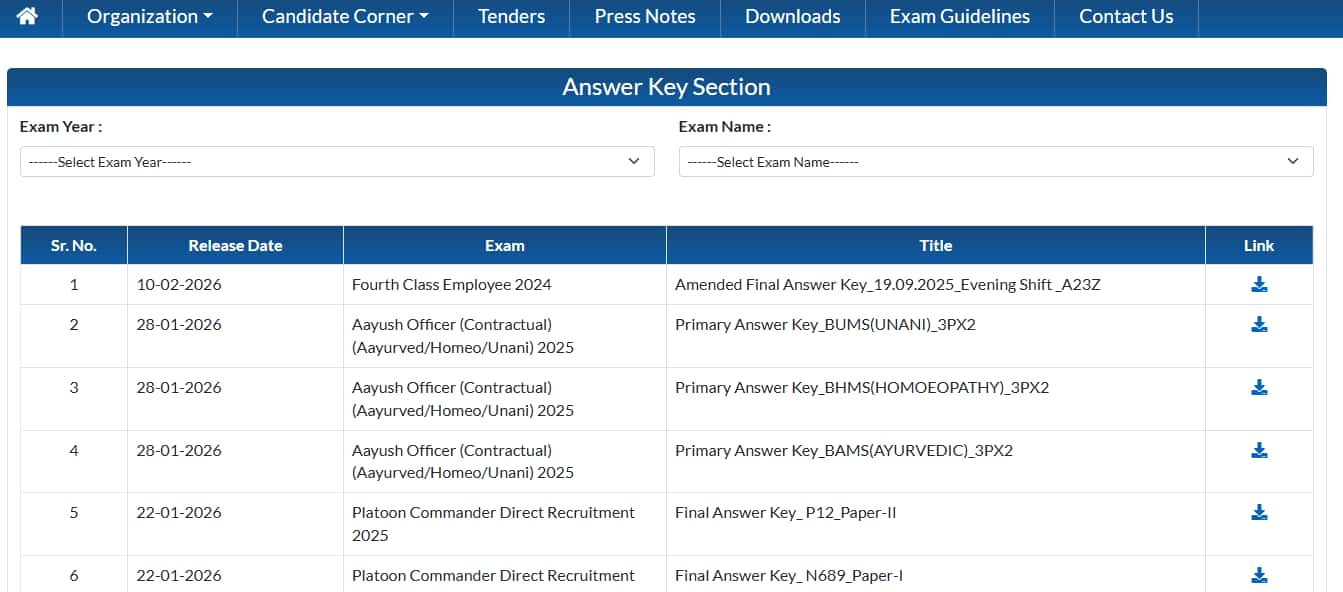Click the Release Date column header

(235, 245)
